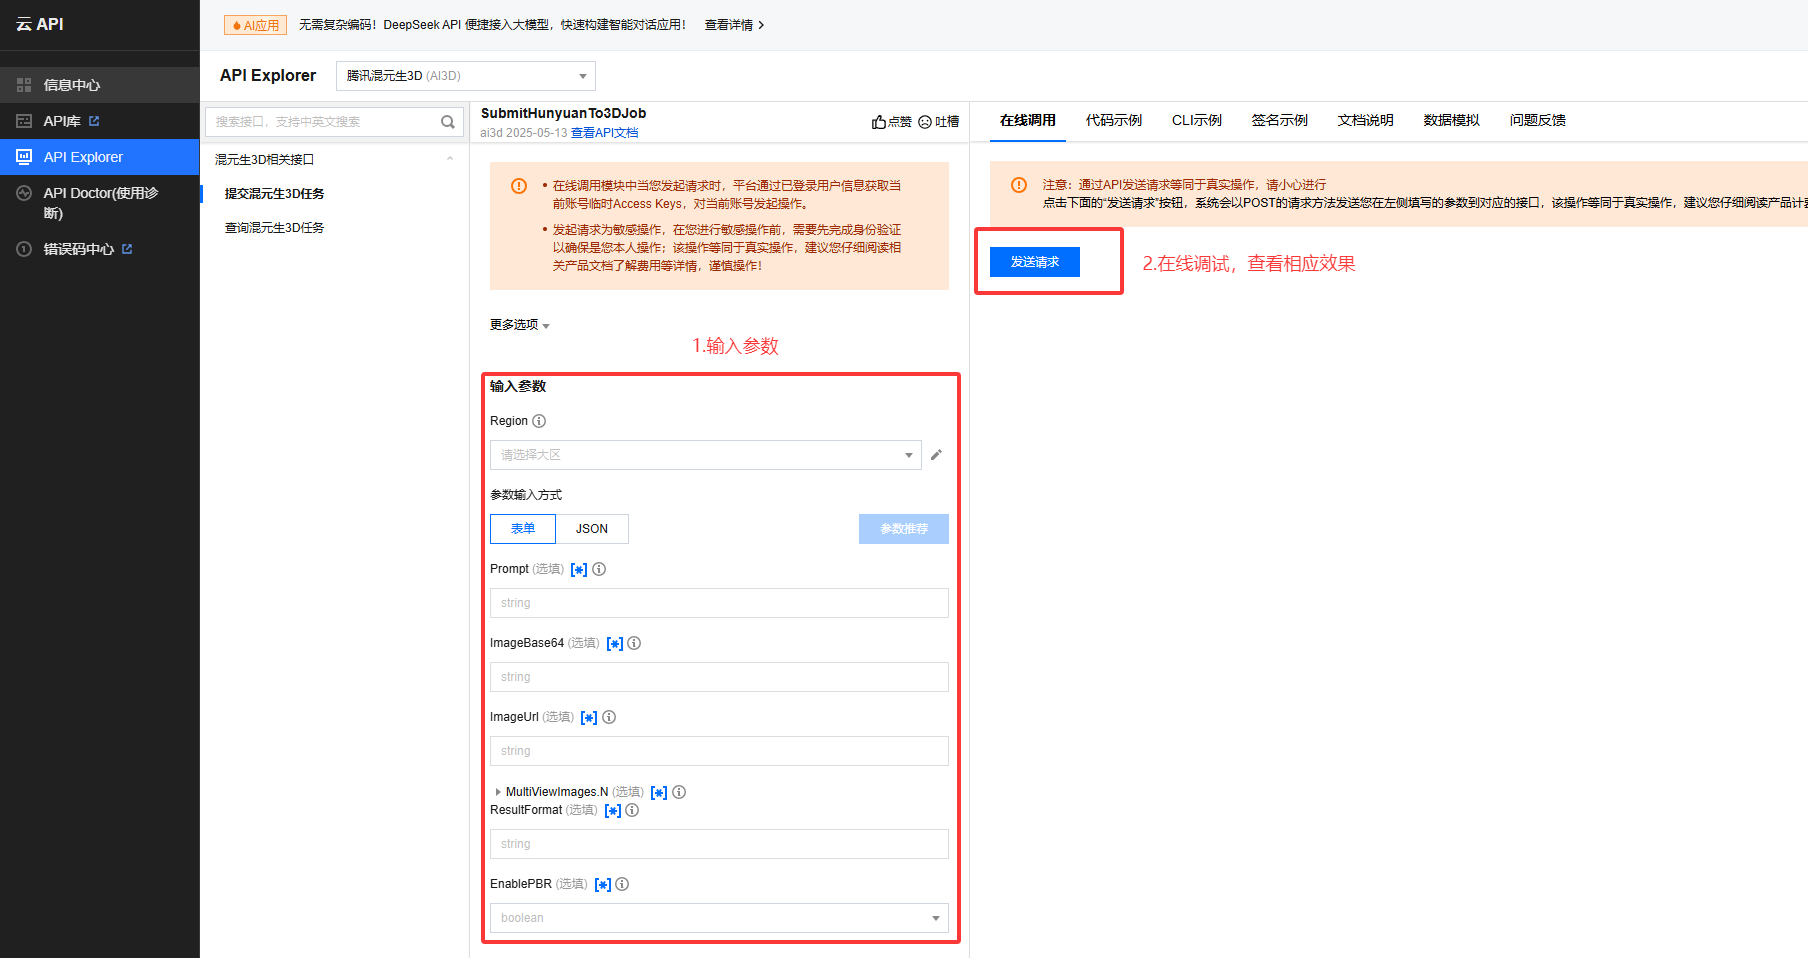Screen dimensions: 1808x958
Task: Click the AI应用 badge
Action: point(255,25)
